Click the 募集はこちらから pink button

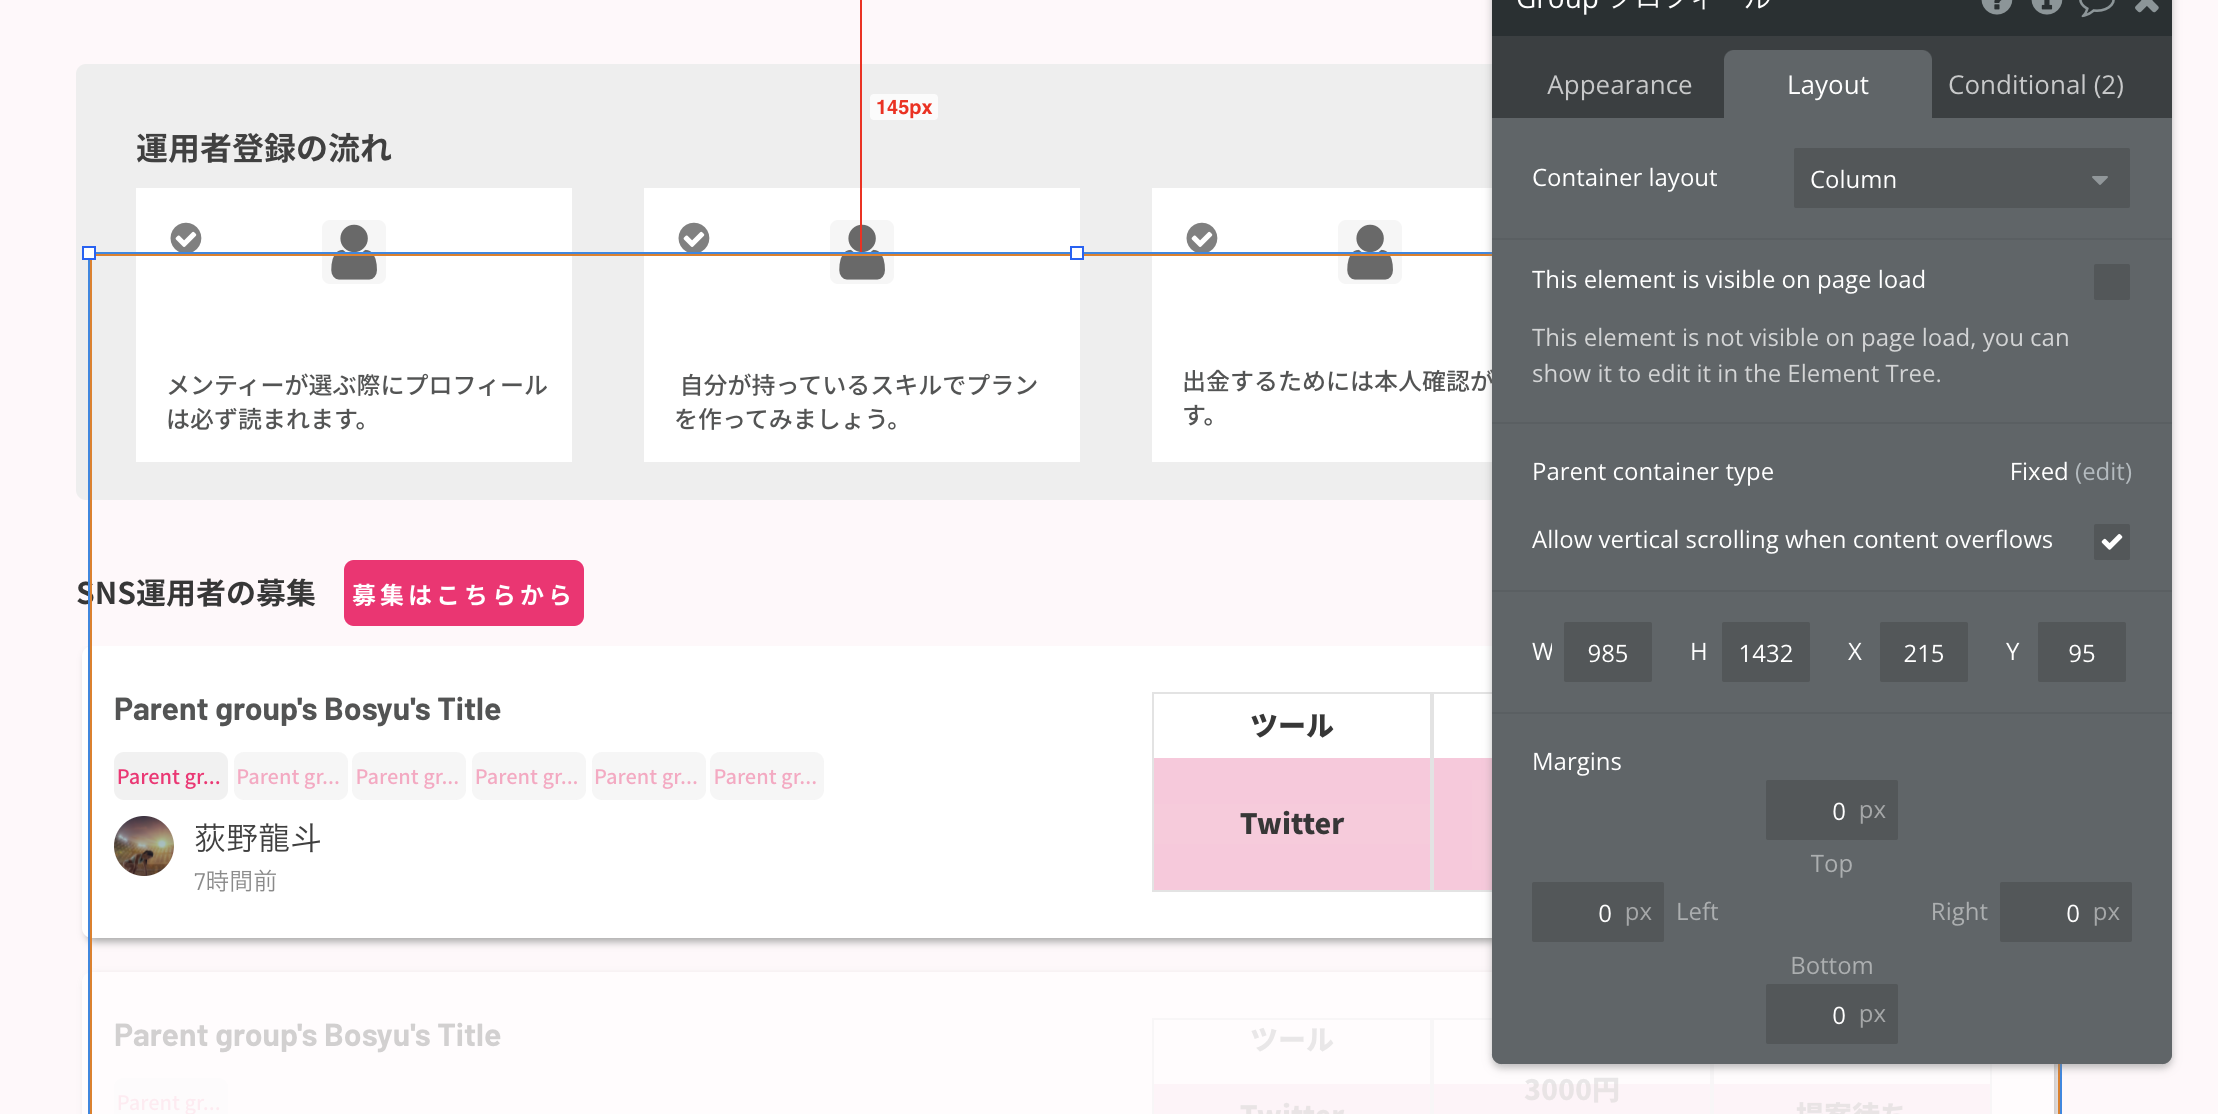pyautogui.click(x=463, y=594)
